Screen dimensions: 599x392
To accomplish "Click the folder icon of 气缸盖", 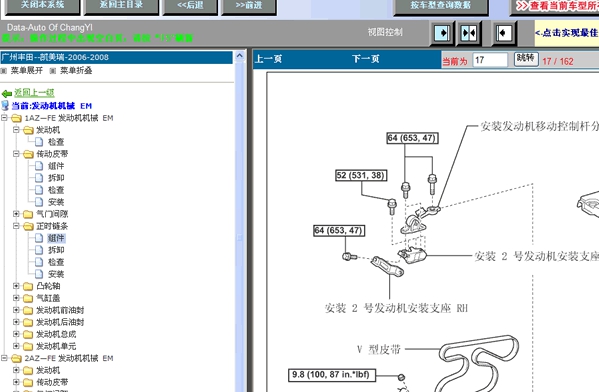I will point(28,298).
